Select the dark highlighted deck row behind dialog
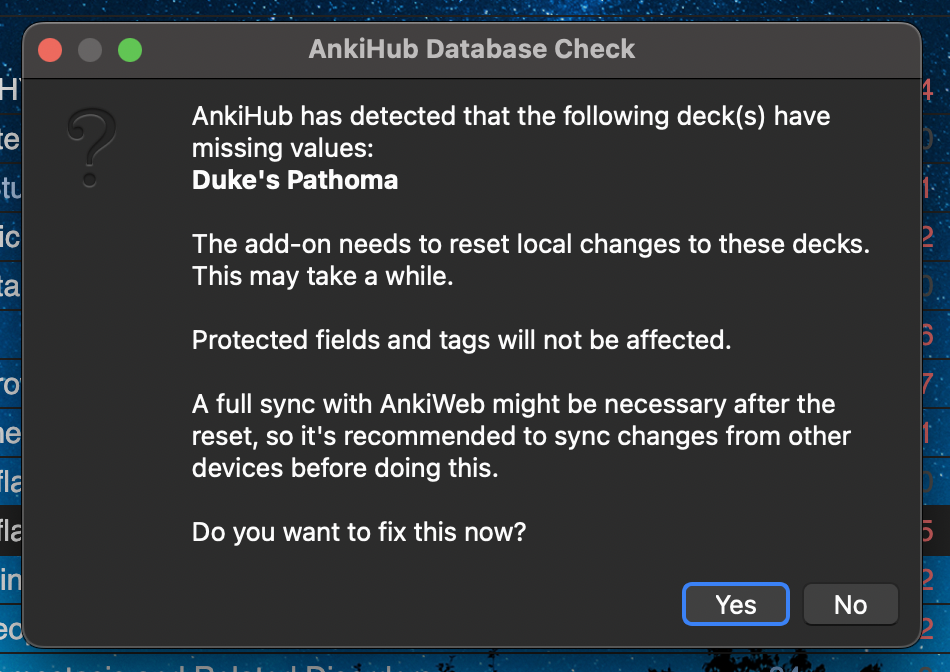Screen dimensions: 950x672 tap(10, 532)
